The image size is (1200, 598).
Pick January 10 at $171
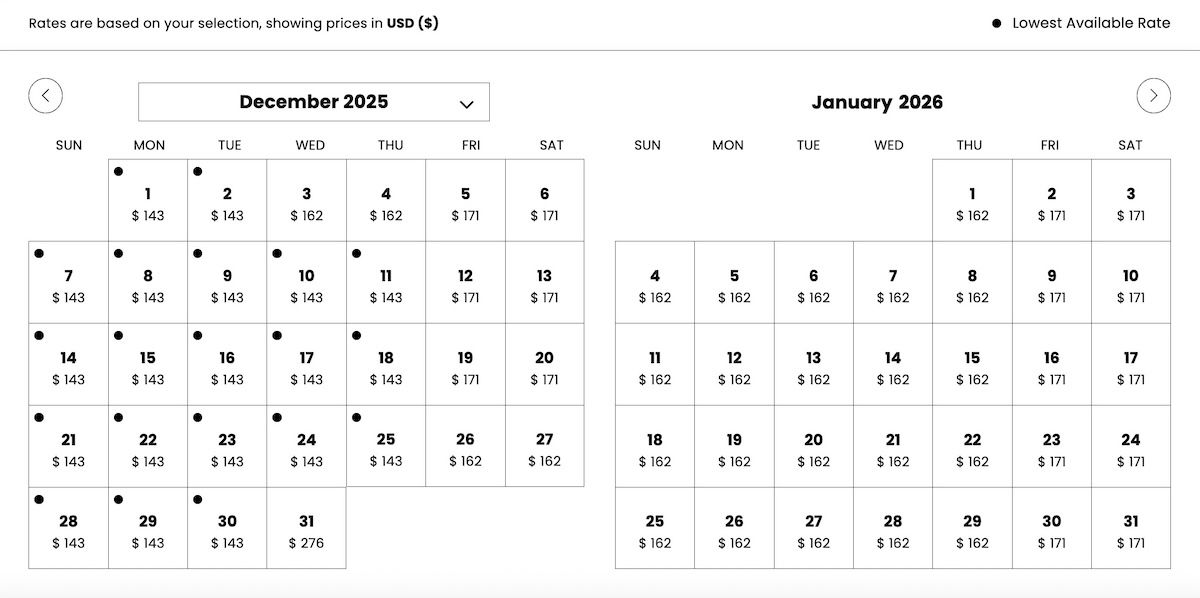point(1130,283)
